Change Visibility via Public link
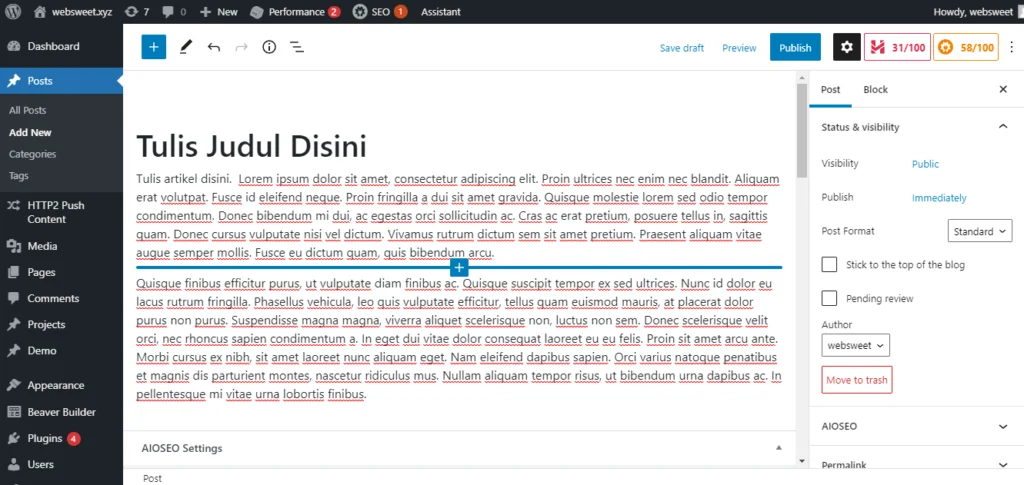 (x=925, y=164)
